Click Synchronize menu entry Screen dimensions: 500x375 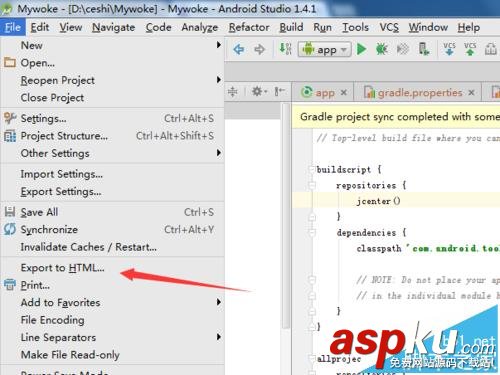click(x=112, y=230)
